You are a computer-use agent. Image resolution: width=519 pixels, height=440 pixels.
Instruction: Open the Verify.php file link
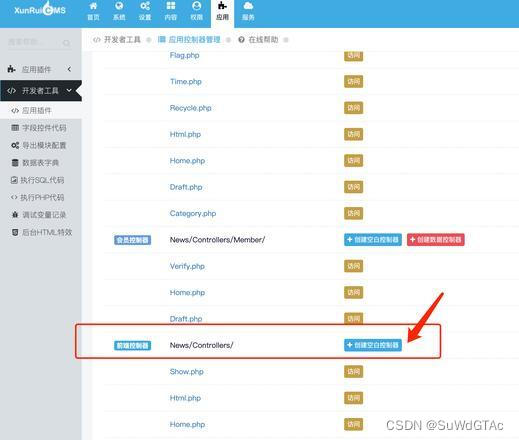(187, 266)
